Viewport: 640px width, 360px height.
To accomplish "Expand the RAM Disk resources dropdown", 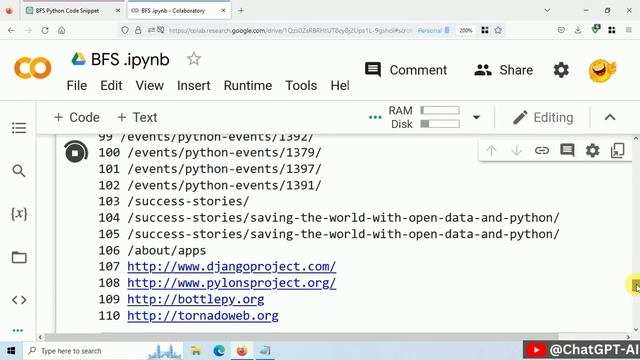I will (476, 118).
